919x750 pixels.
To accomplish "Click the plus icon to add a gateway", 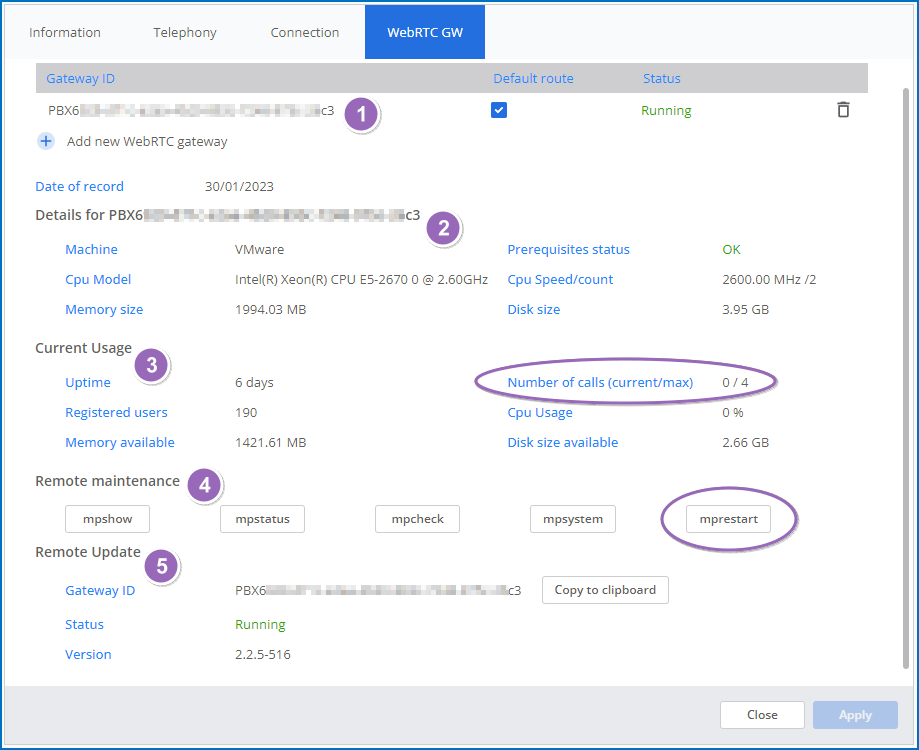I will pyautogui.click(x=45, y=141).
